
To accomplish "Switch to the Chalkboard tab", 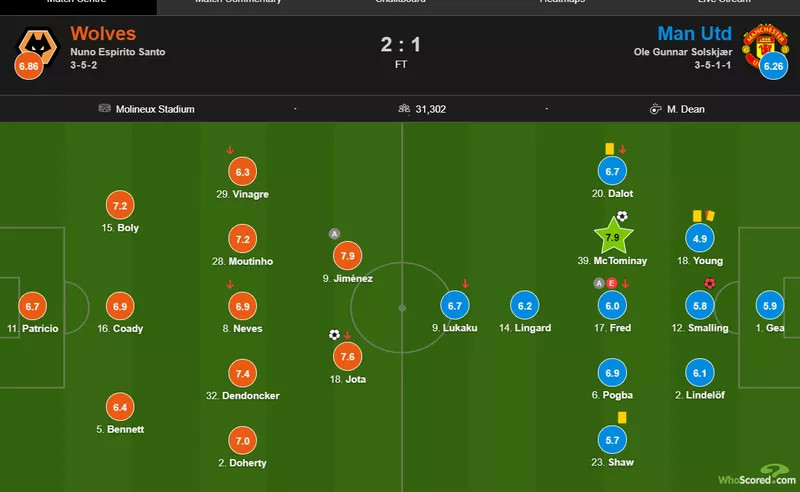I will 401,2.
